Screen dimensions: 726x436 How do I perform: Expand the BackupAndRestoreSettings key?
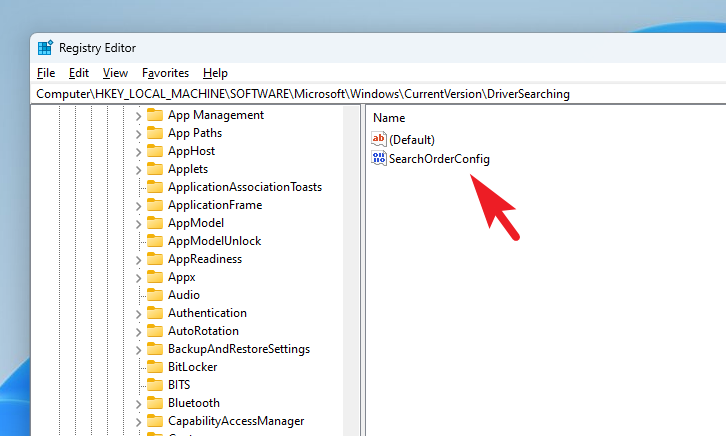pos(138,350)
